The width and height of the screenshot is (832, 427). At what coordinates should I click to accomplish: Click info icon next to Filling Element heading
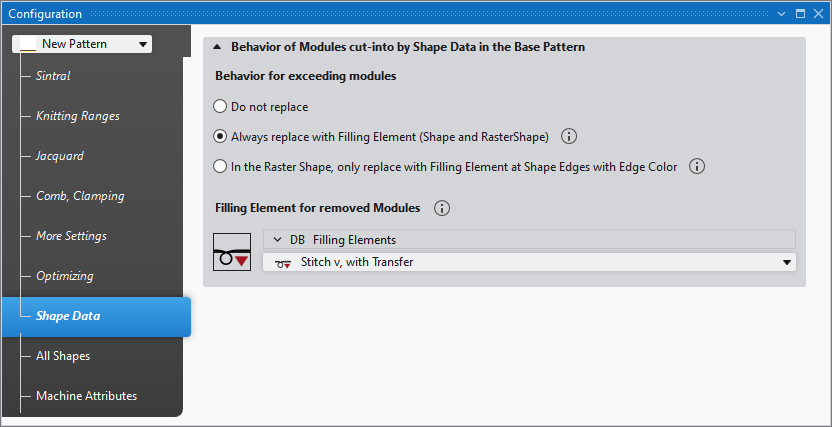(443, 208)
